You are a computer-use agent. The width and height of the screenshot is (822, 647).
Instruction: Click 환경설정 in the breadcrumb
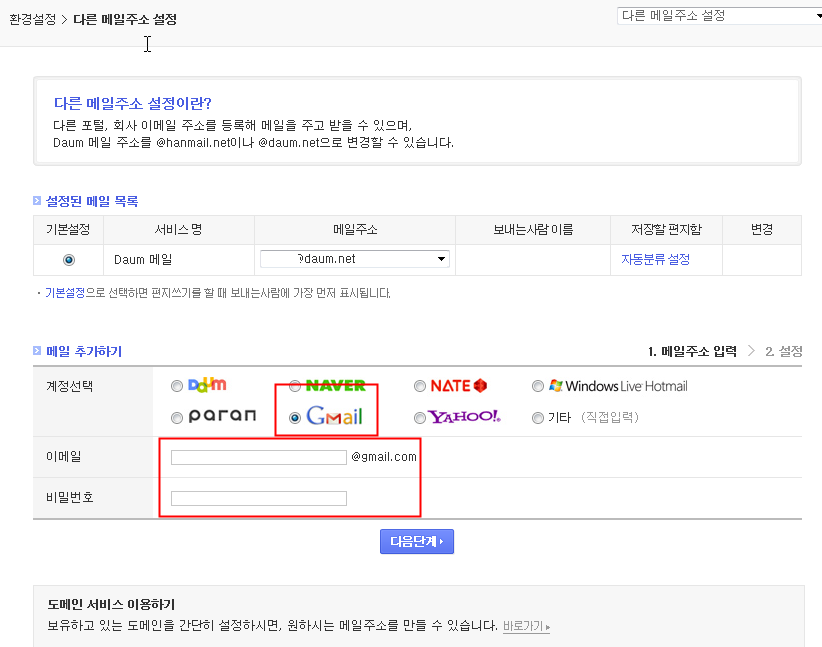click(33, 20)
